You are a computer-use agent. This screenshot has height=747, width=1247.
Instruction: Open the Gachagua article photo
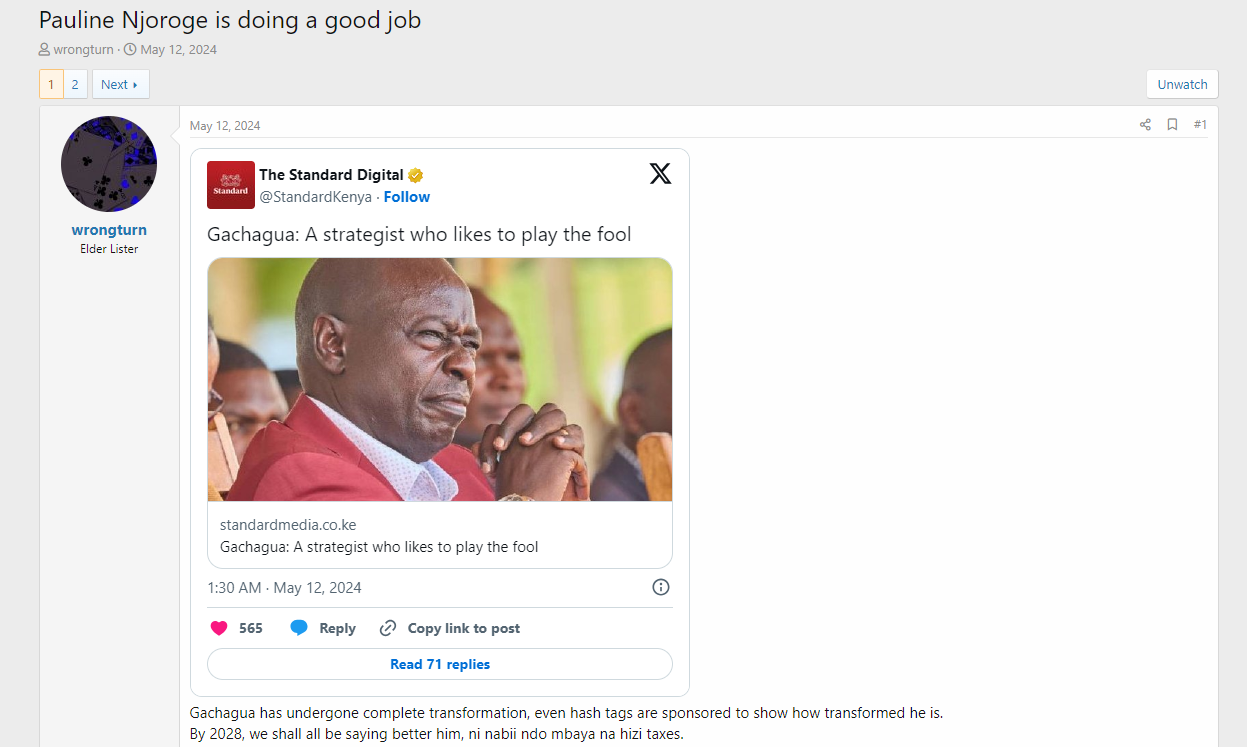click(x=440, y=379)
